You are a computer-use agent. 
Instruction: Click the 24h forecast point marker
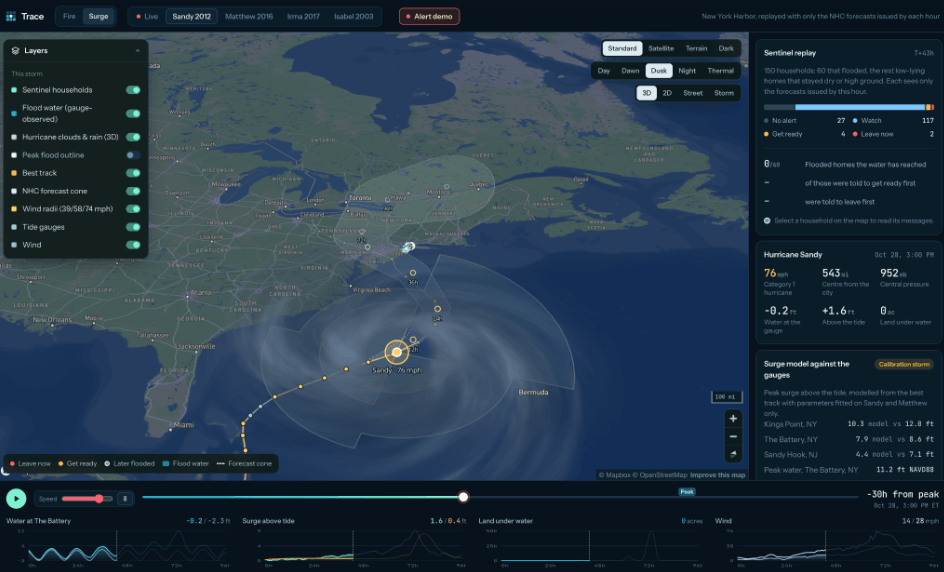pos(438,309)
